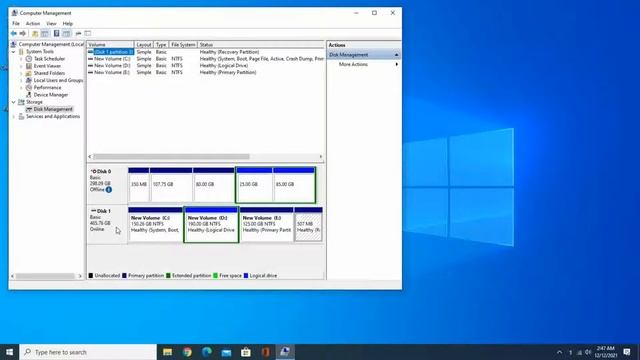Open the More Actions submenu arrow
Image resolution: width=640 pixels, height=360 pixels.
(x=396, y=64)
